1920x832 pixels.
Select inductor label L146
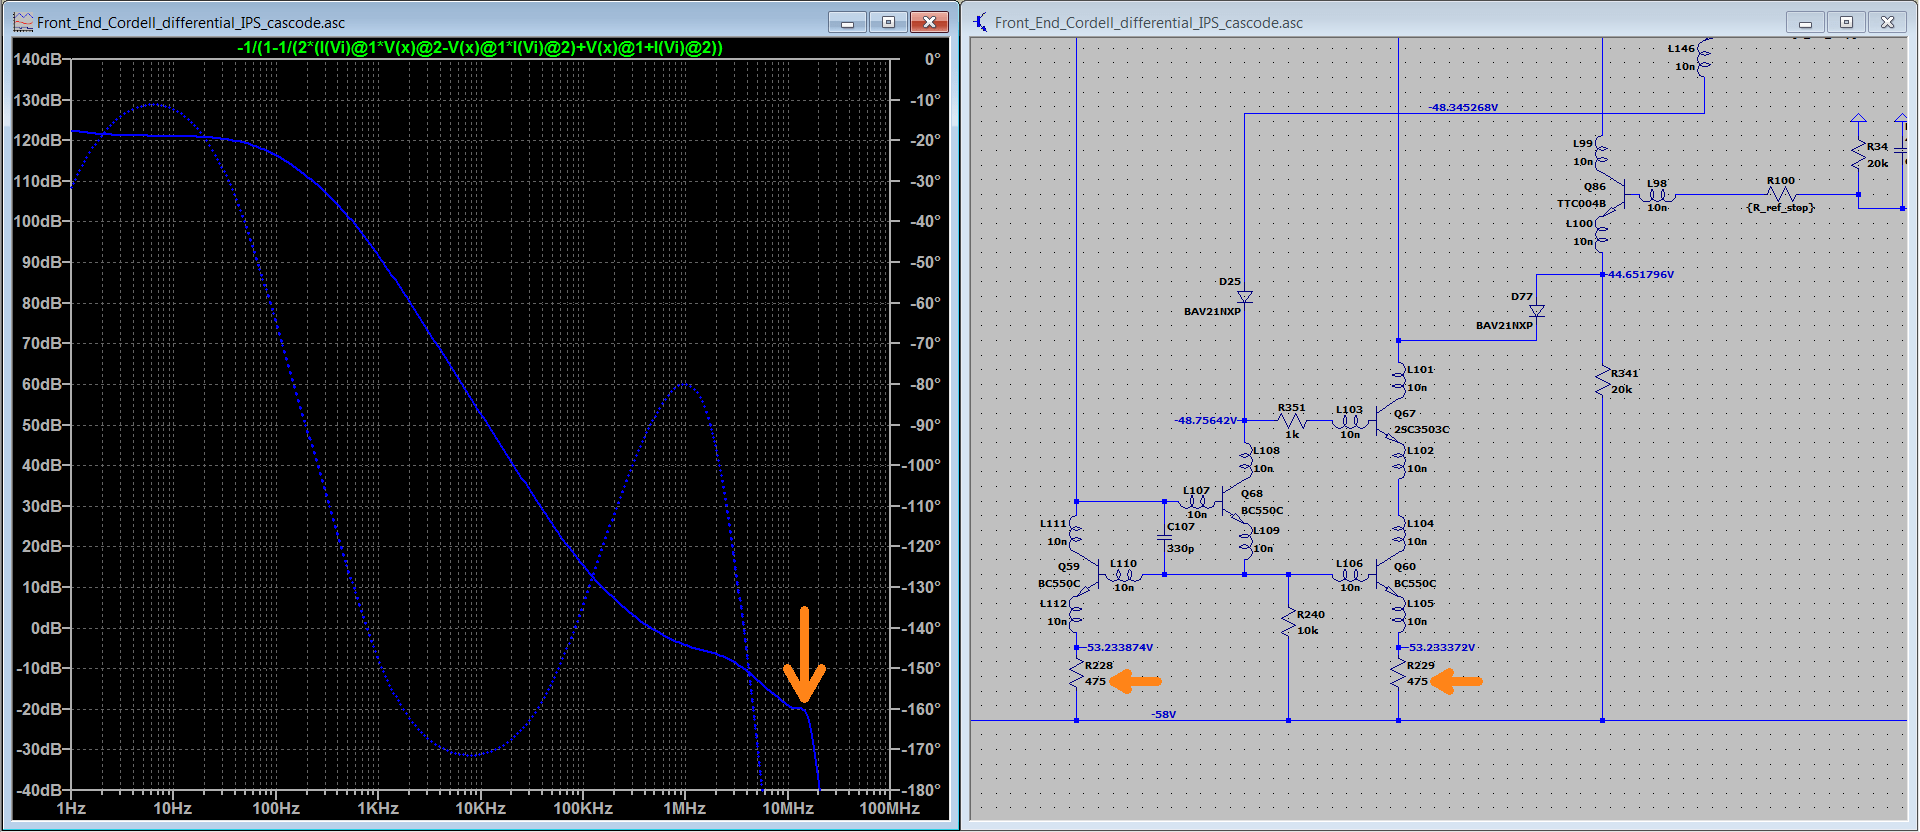(x=1681, y=48)
